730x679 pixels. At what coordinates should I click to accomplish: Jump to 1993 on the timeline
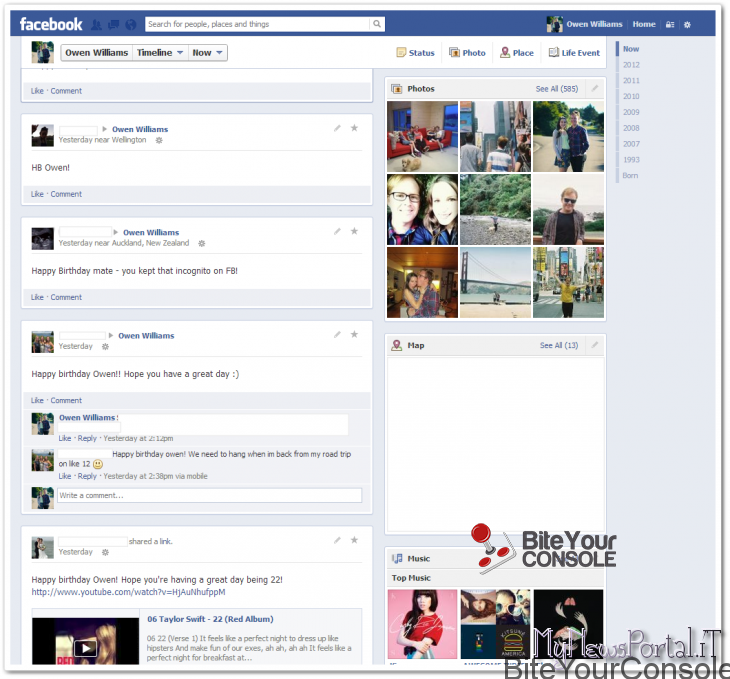(631, 160)
